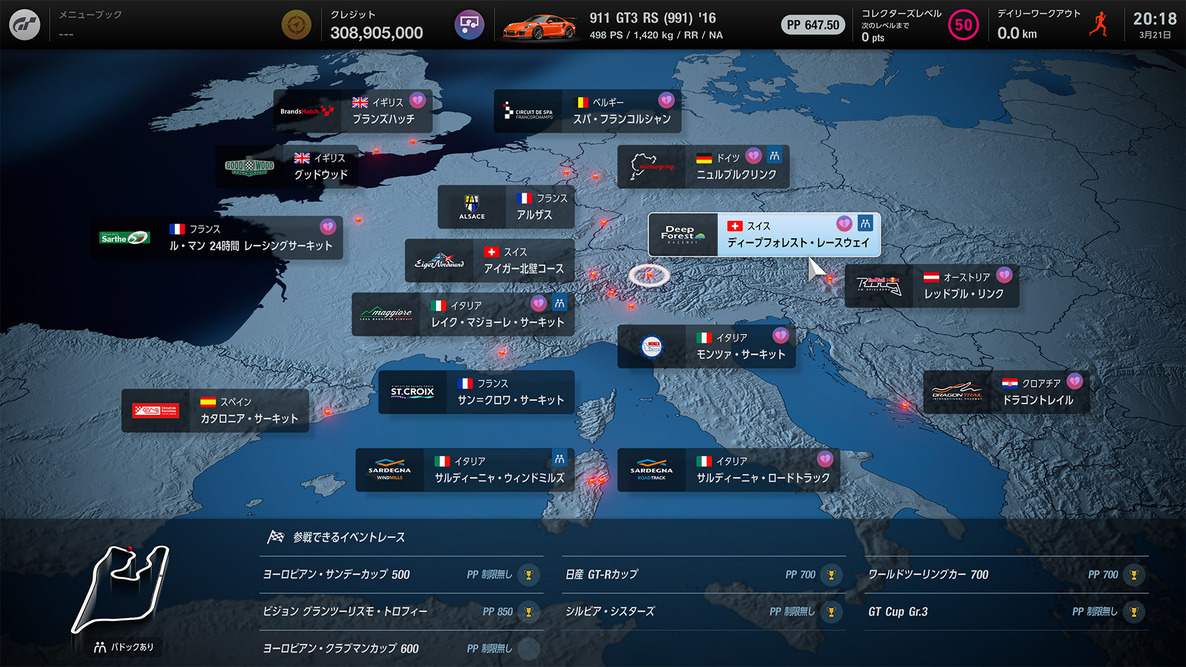Choose the レッドブル・リンク circuit card
This screenshot has width=1186, height=667.
pos(931,286)
